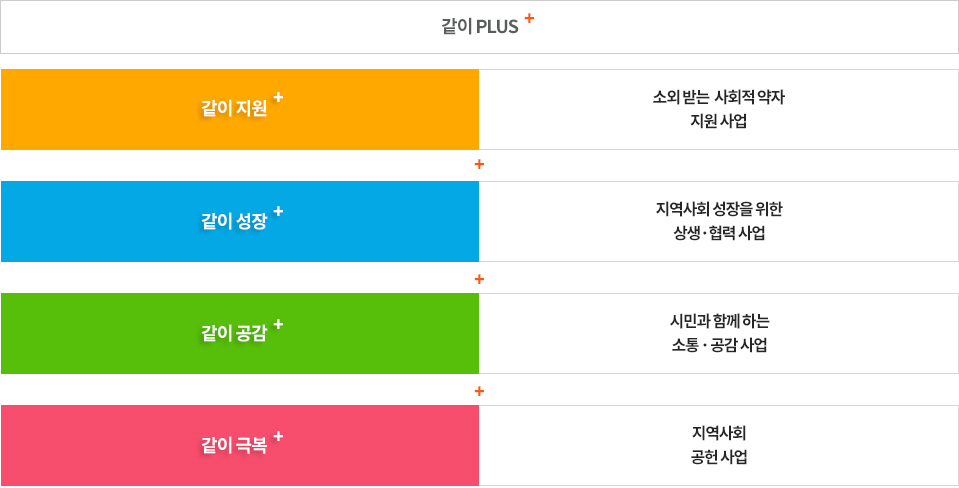Open the 지역사회 공헌 사업 description
This screenshot has width=959, height=488.
click(718, 445)
